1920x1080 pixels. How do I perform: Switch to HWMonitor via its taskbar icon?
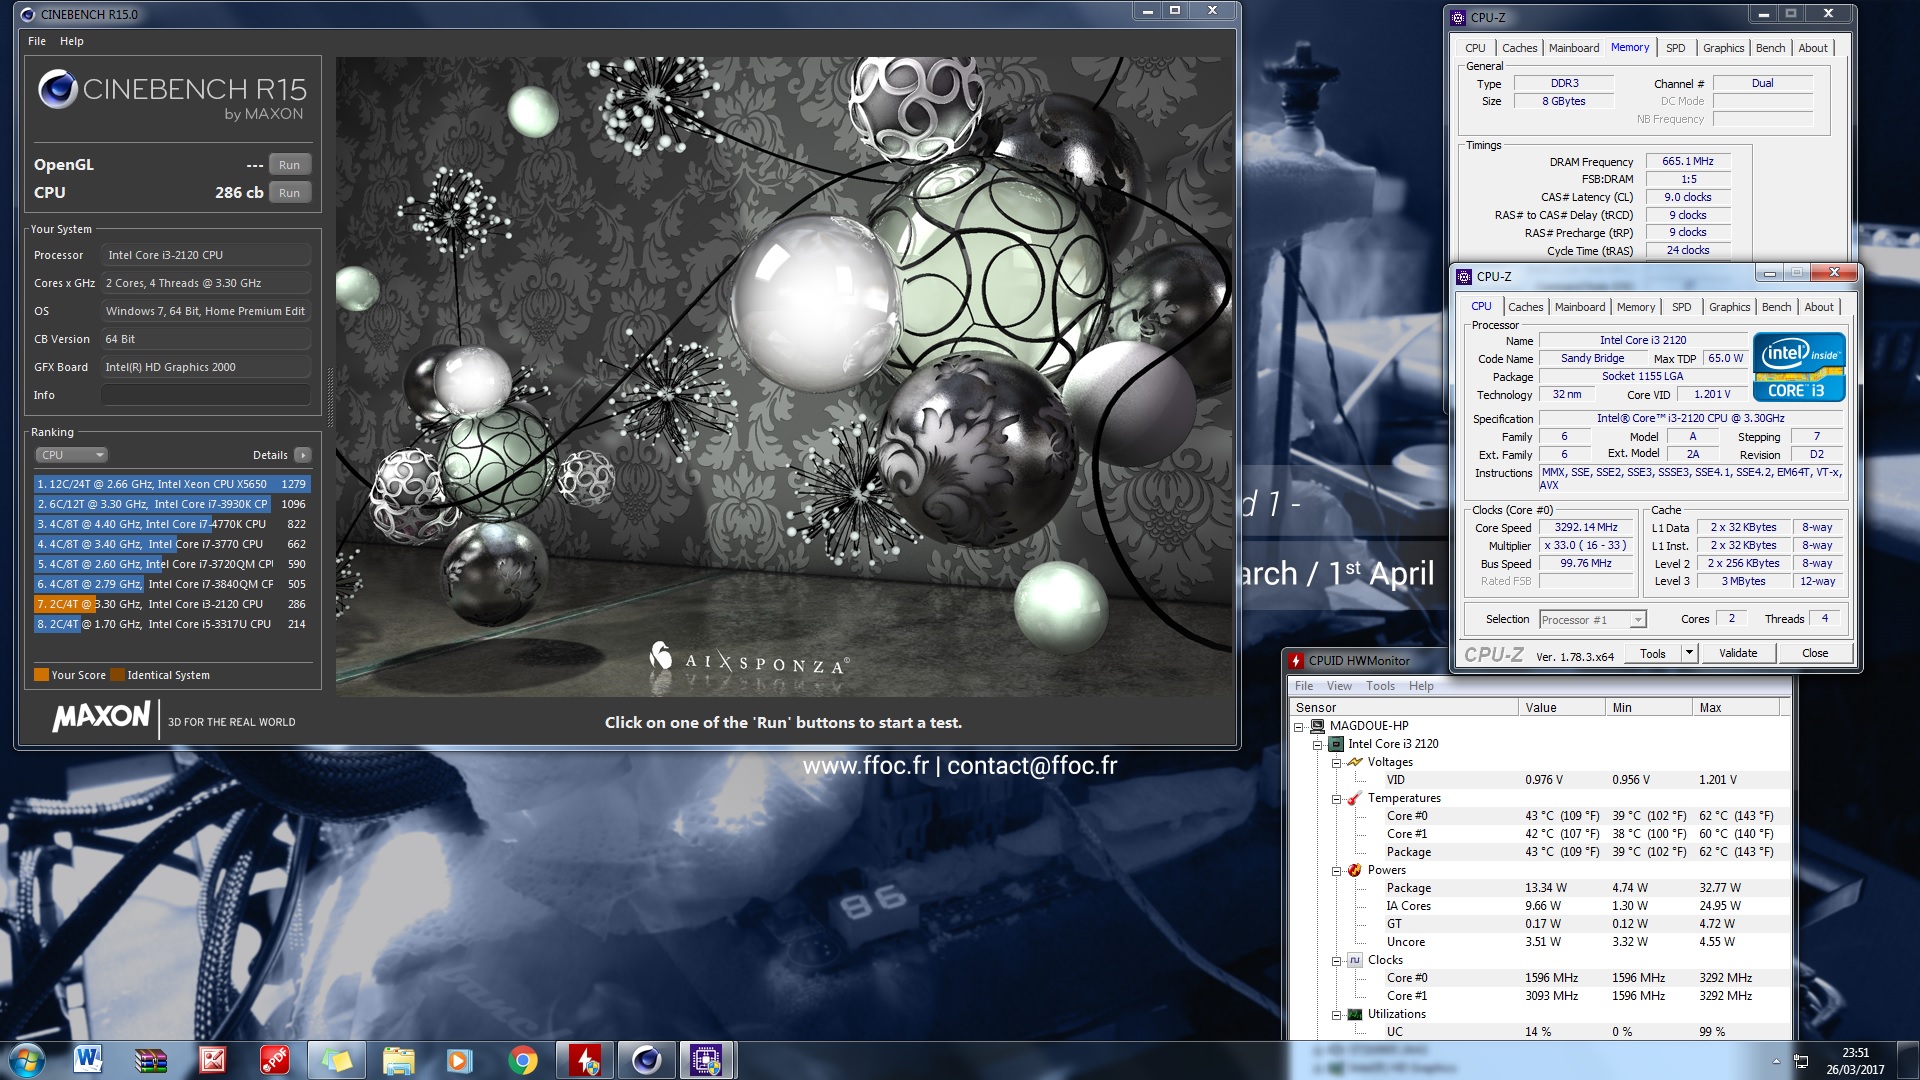tap(584, 1060)
